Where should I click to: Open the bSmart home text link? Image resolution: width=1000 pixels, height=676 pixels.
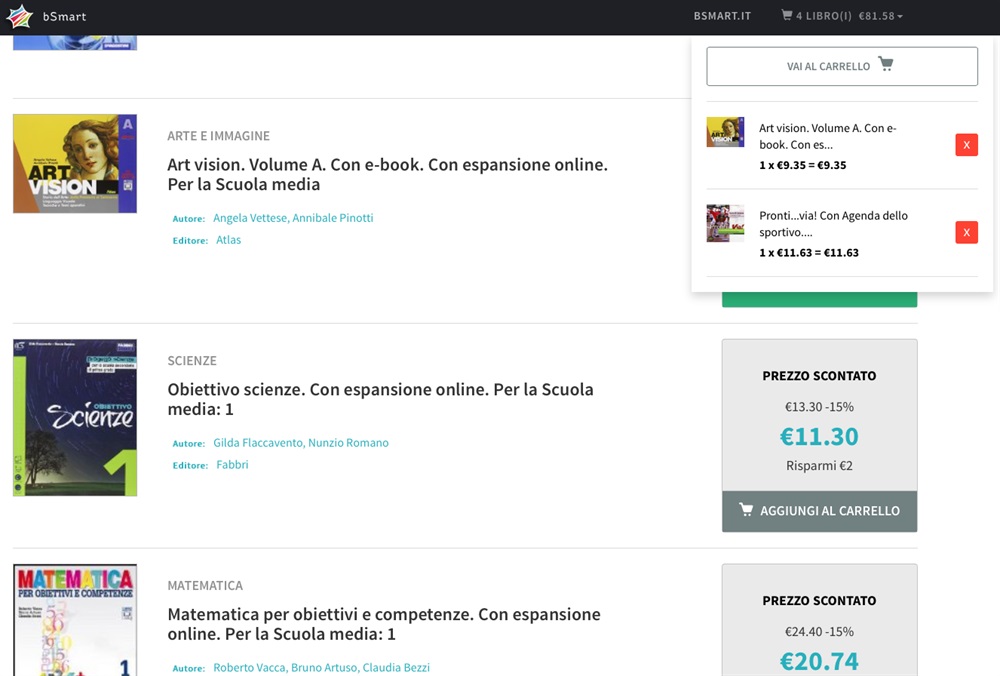coord(64,17)
